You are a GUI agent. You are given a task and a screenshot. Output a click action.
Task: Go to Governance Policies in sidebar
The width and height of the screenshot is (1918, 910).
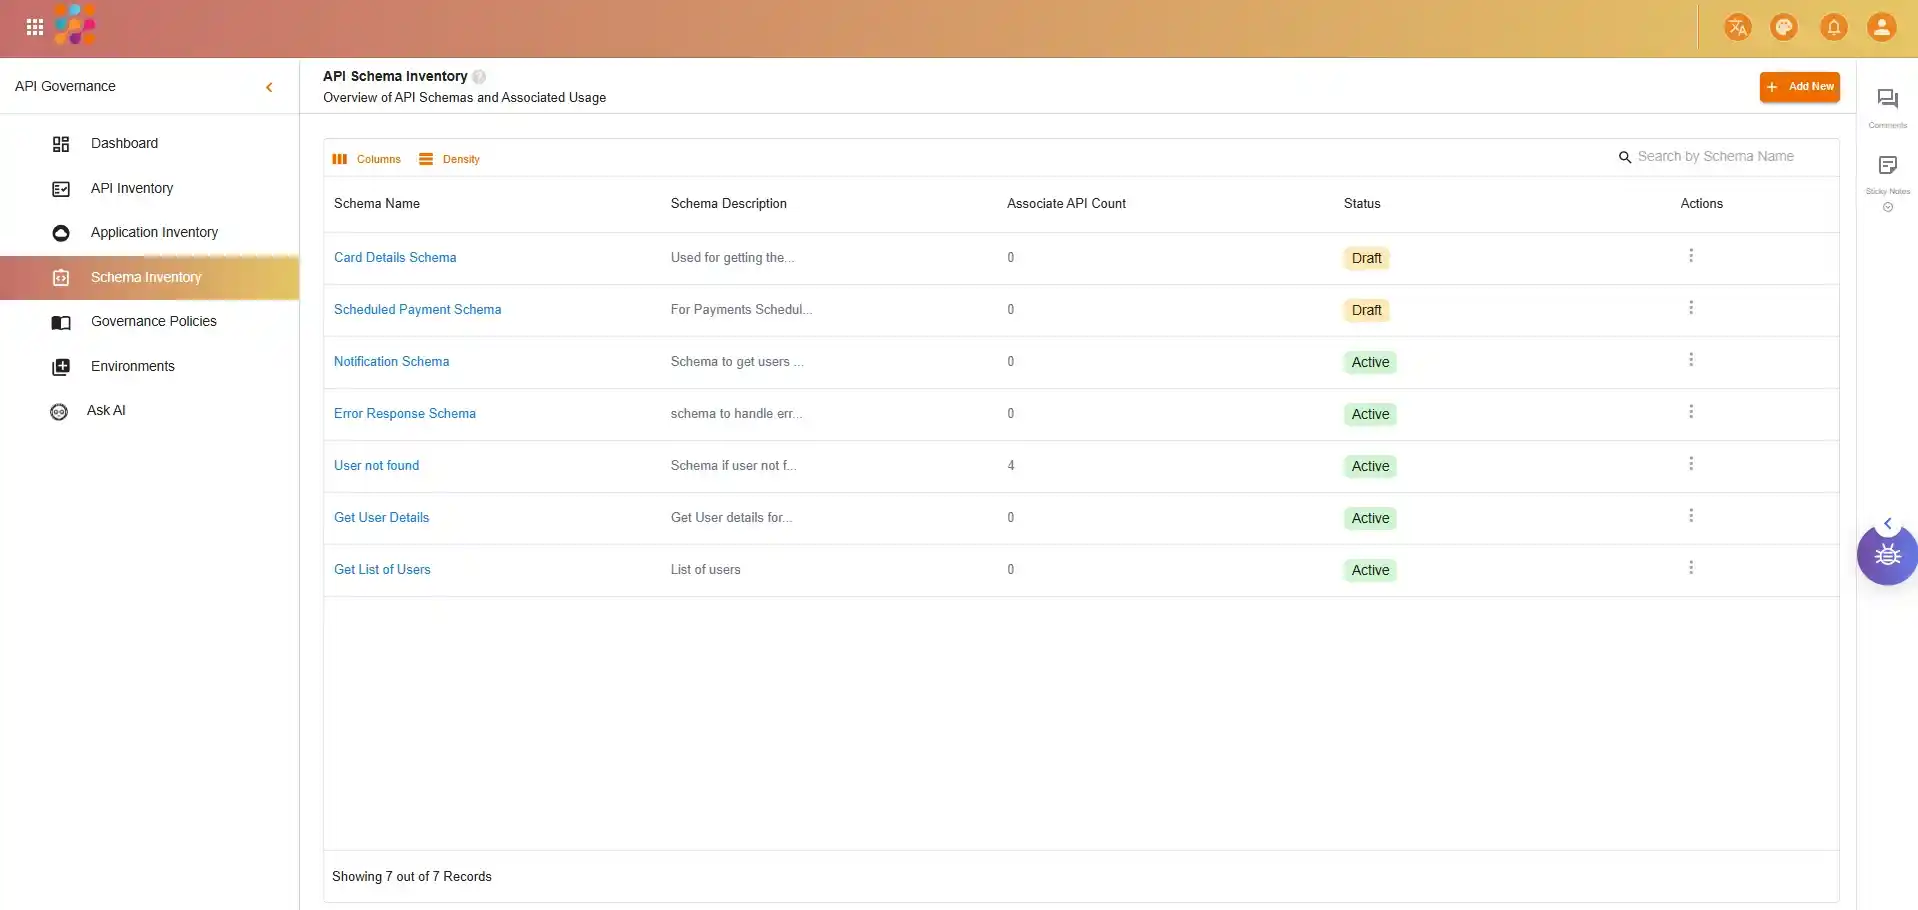153,321
